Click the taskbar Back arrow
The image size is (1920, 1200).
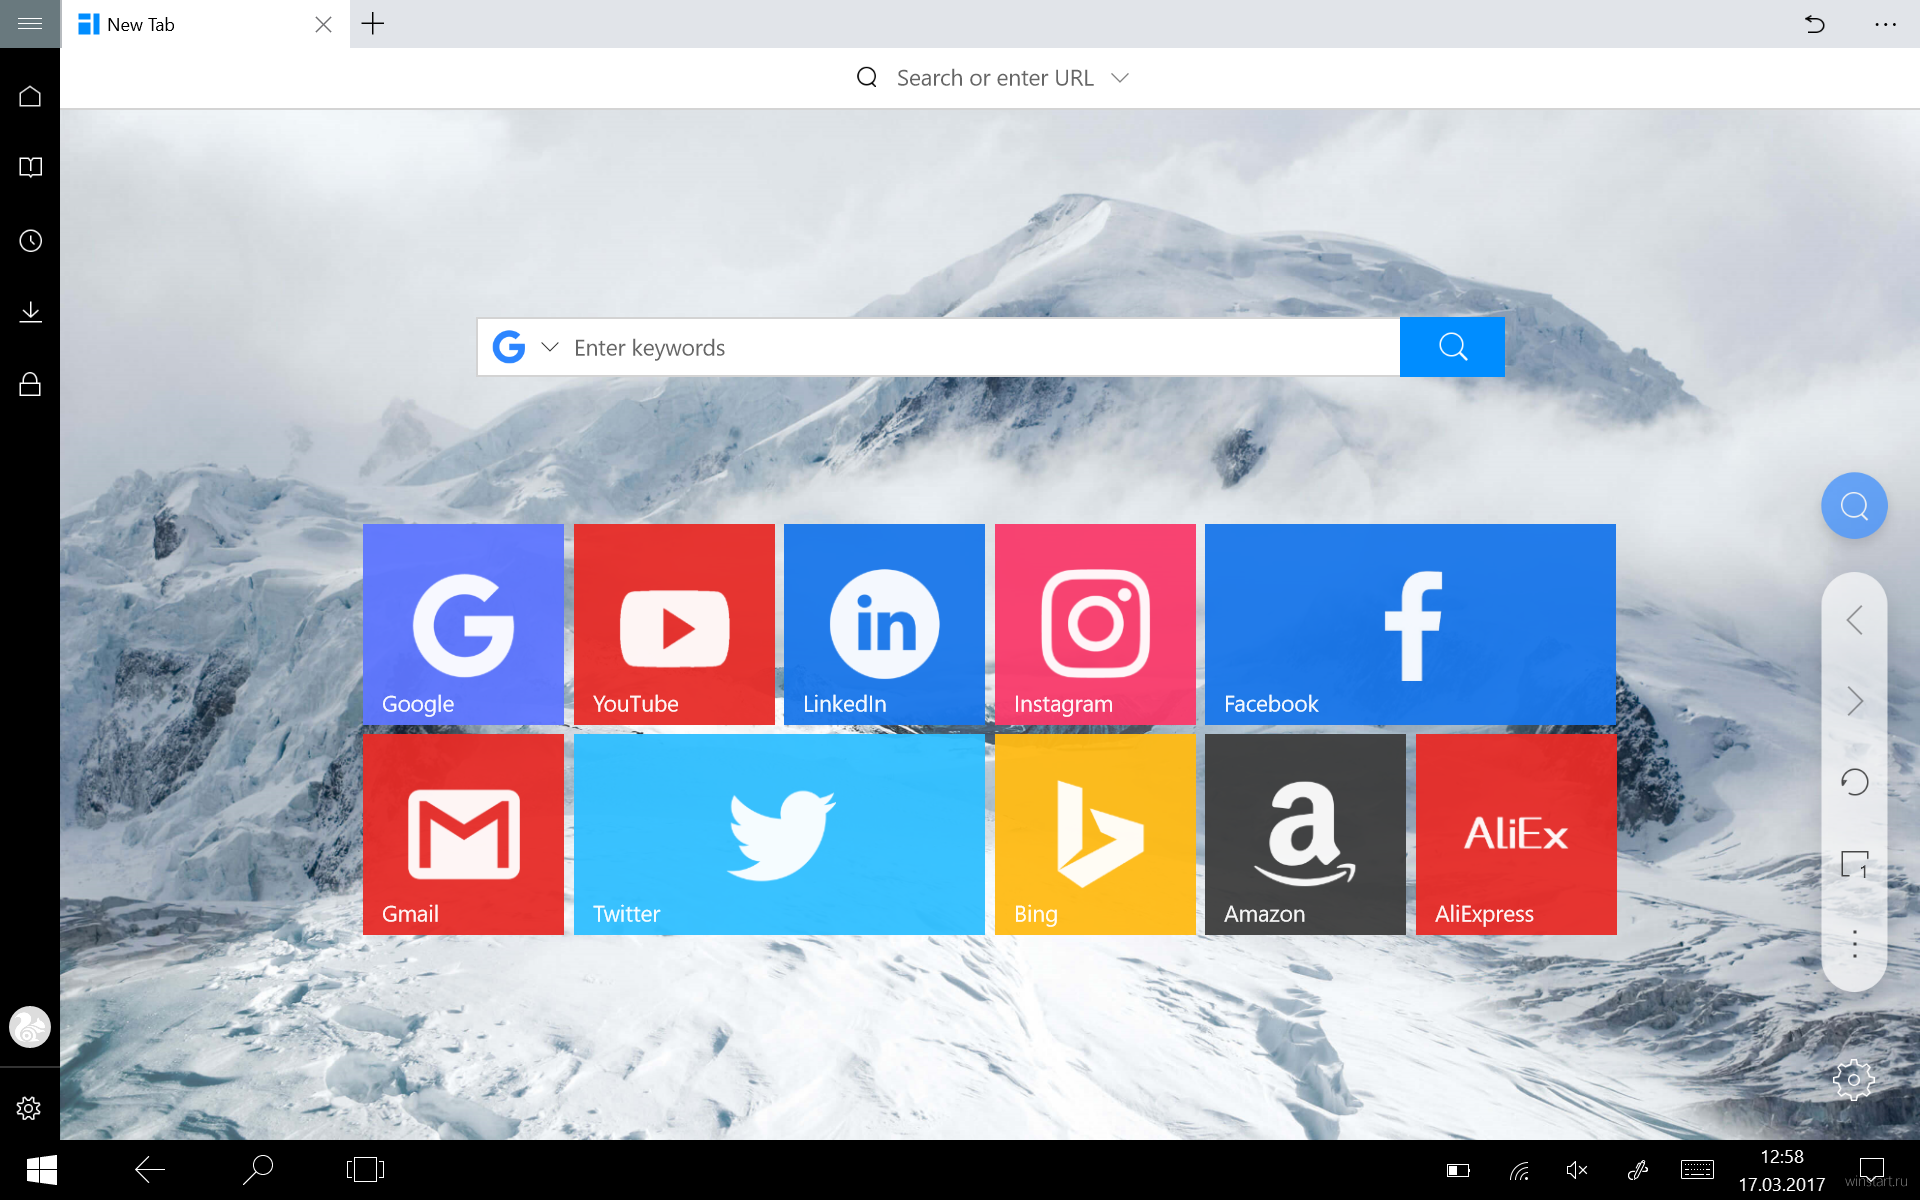150,1169
